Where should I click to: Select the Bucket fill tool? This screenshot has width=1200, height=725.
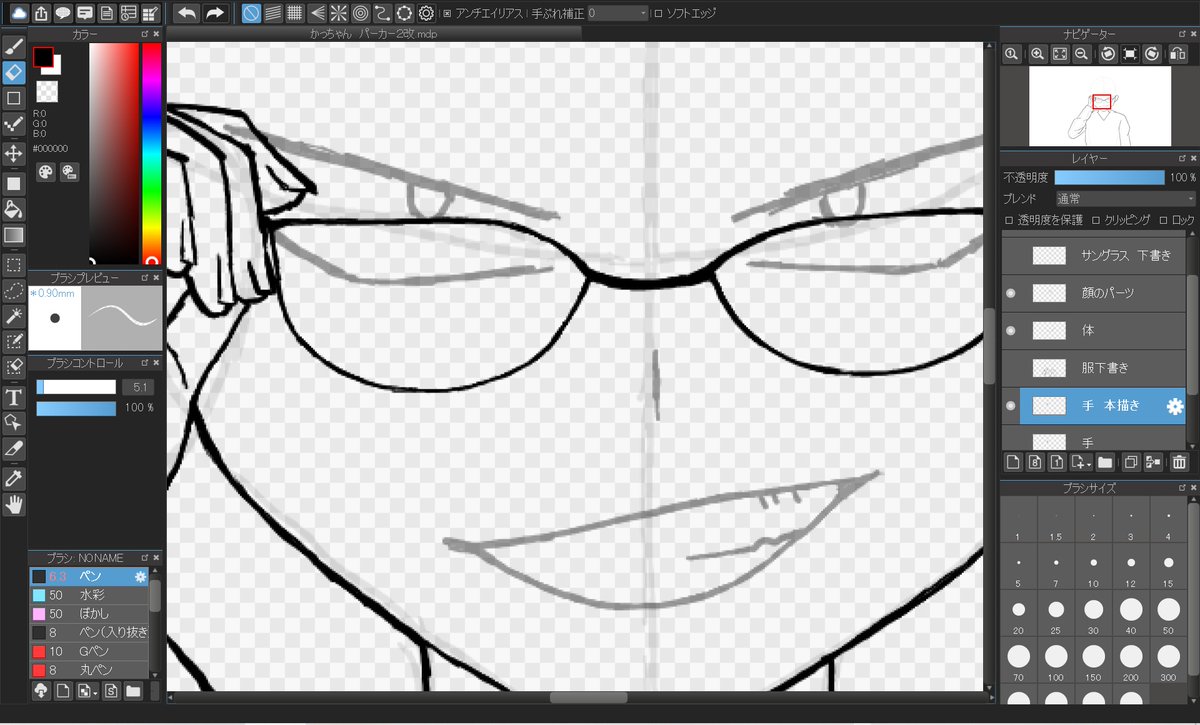[x=14, y=209]
